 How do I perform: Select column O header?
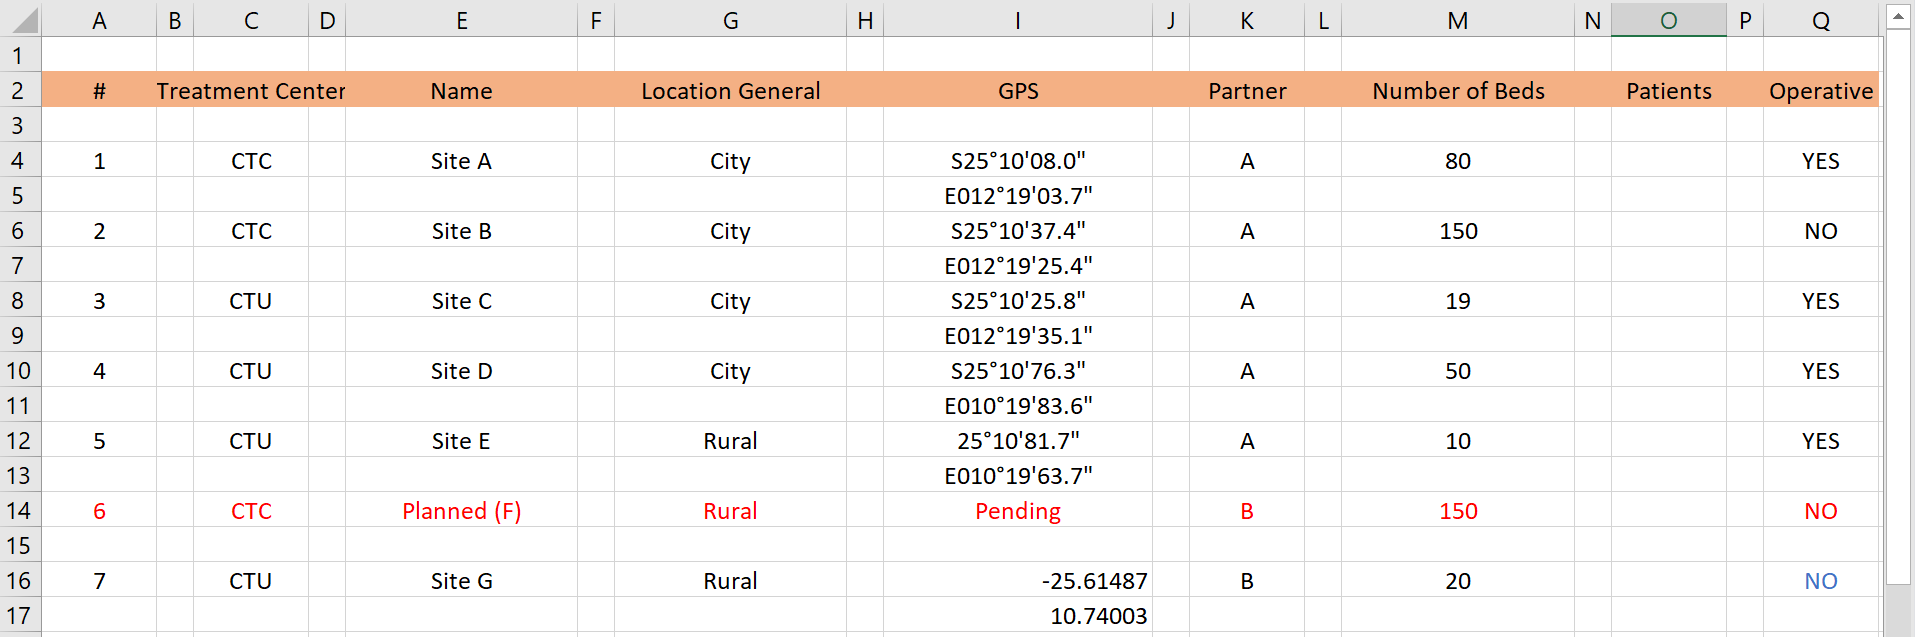coord(1668,20)
